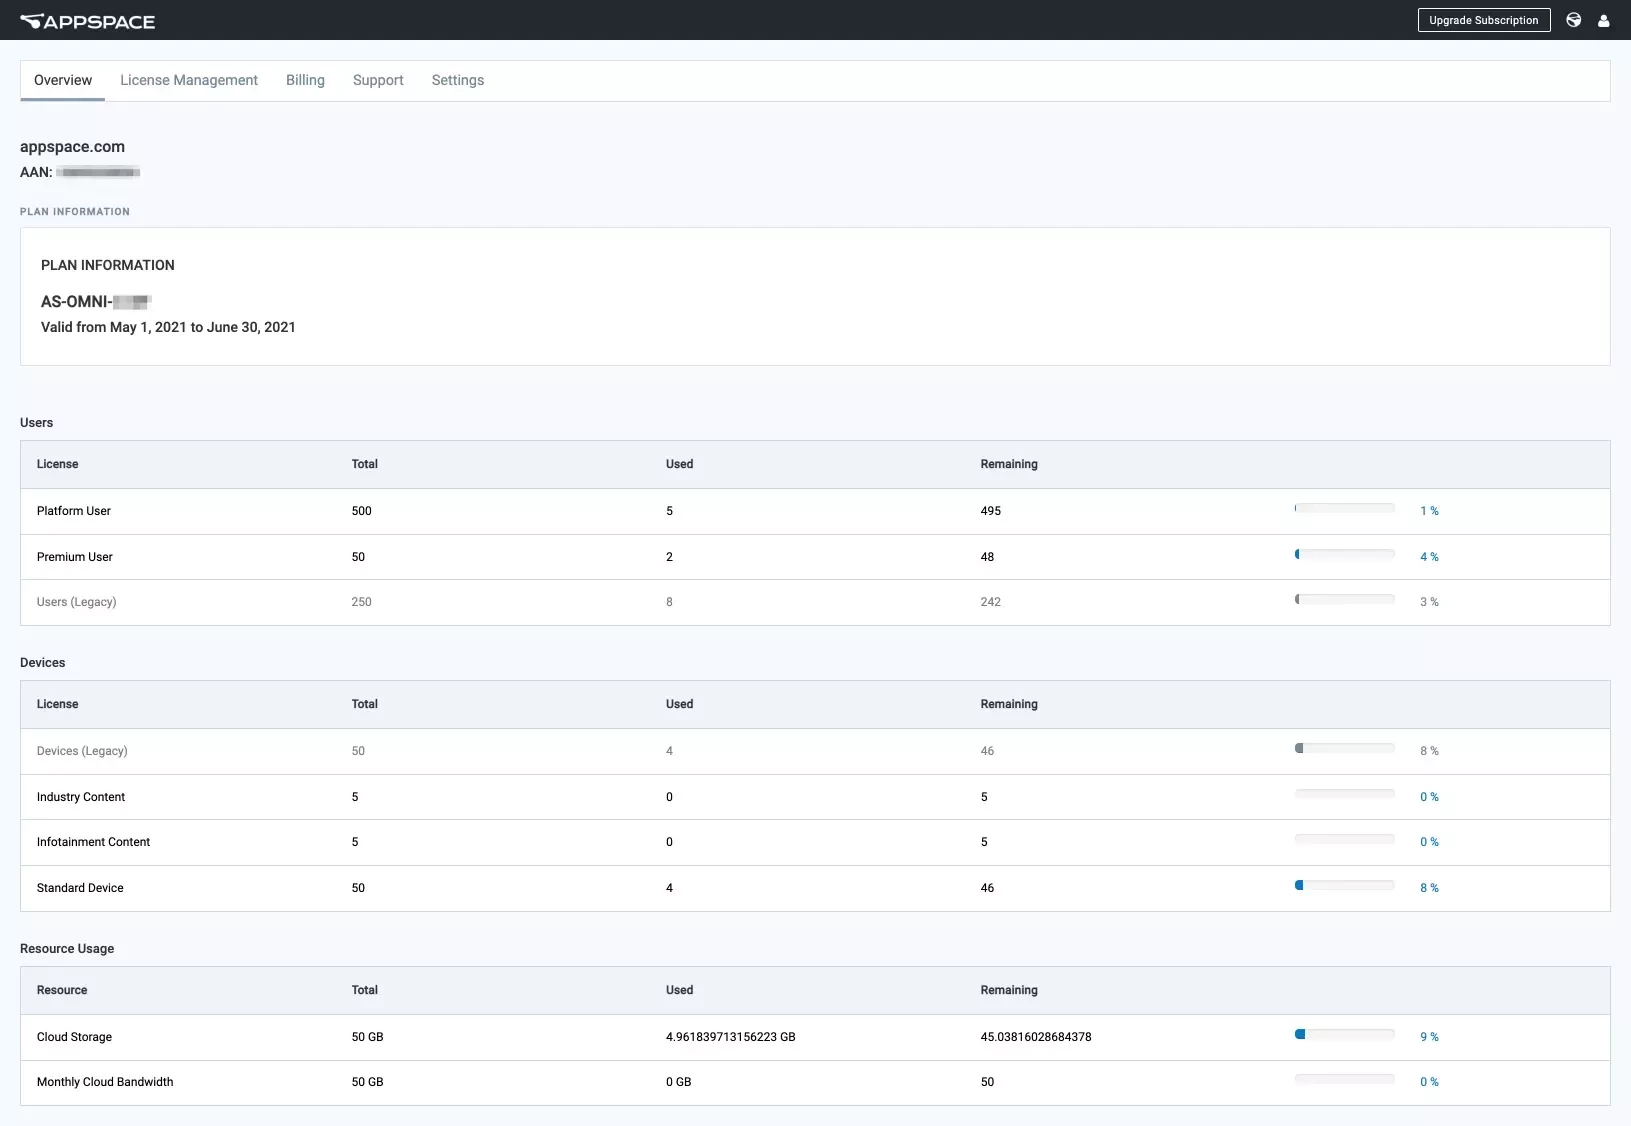Click the Platform User usage bar
This screenshot has height=1126, width=1631.
1345,508
